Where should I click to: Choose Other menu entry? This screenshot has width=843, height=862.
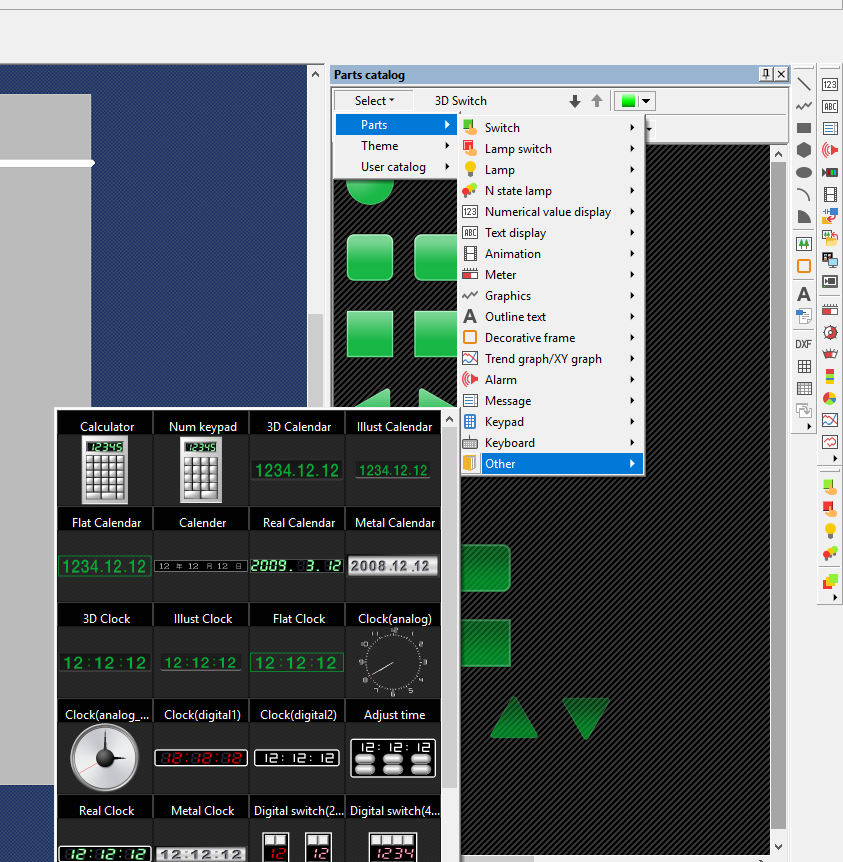point(552,463)
